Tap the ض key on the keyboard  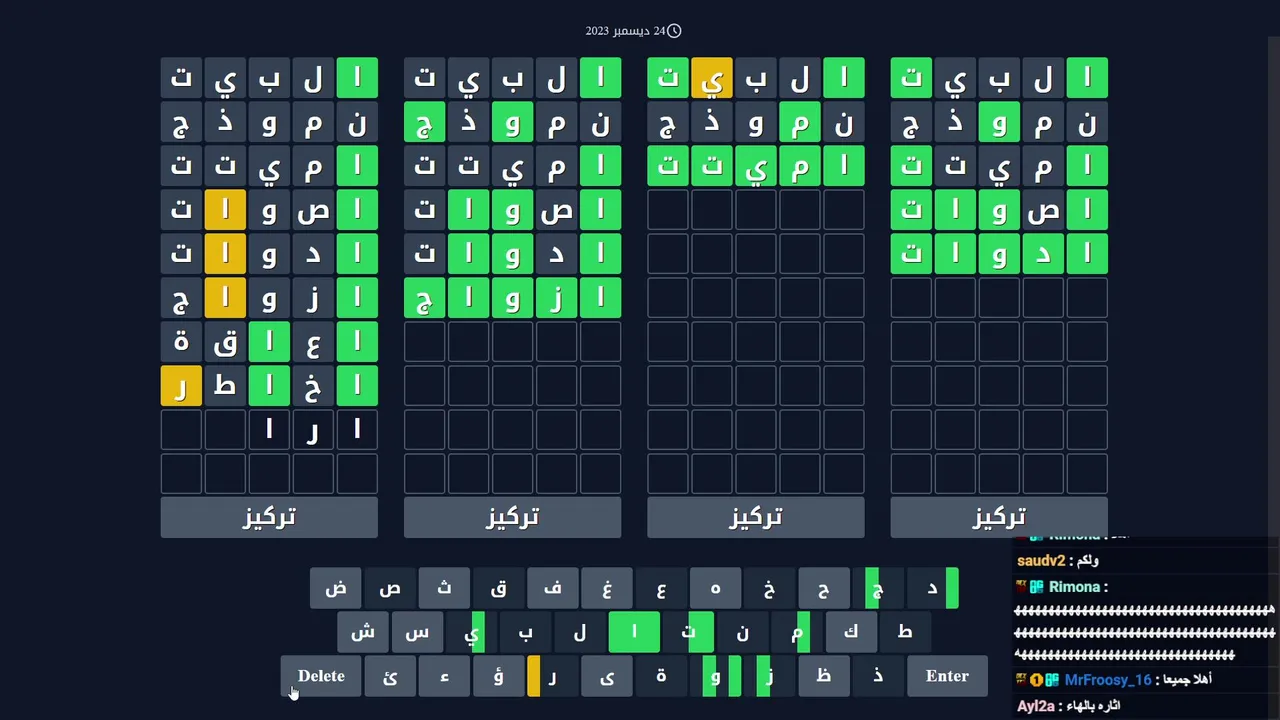point(336,588)
